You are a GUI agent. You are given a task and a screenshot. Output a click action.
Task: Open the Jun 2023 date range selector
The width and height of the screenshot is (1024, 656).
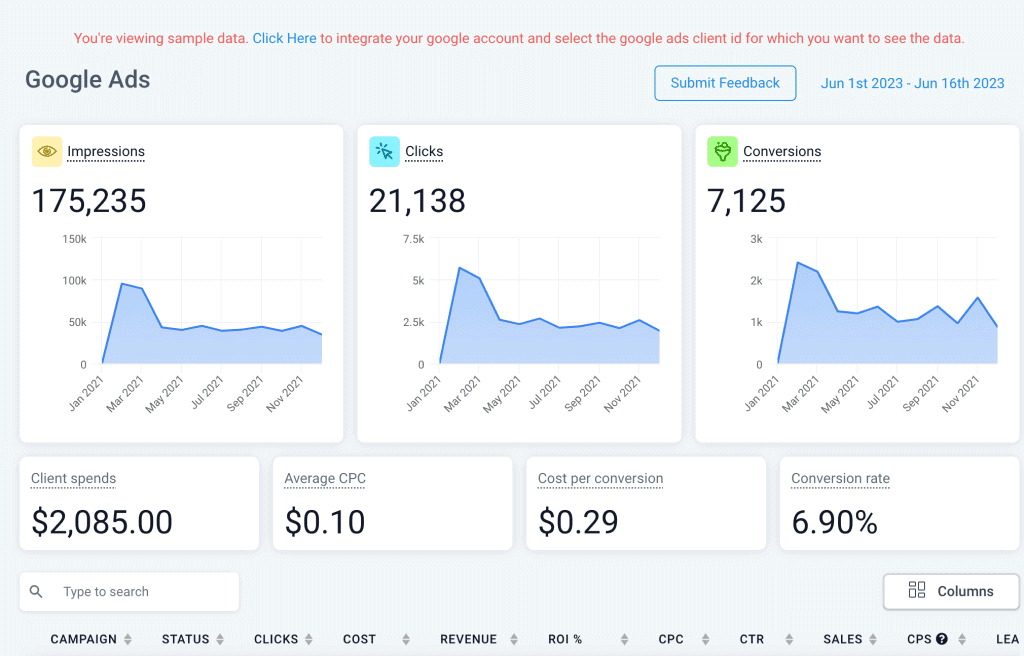912,83
